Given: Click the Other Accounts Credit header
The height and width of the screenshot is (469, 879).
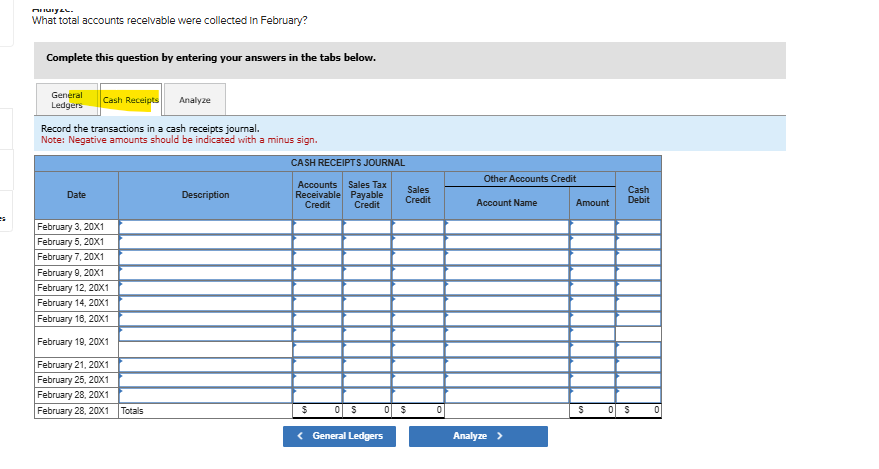Looking at the screenshot, I should [530, 179].
